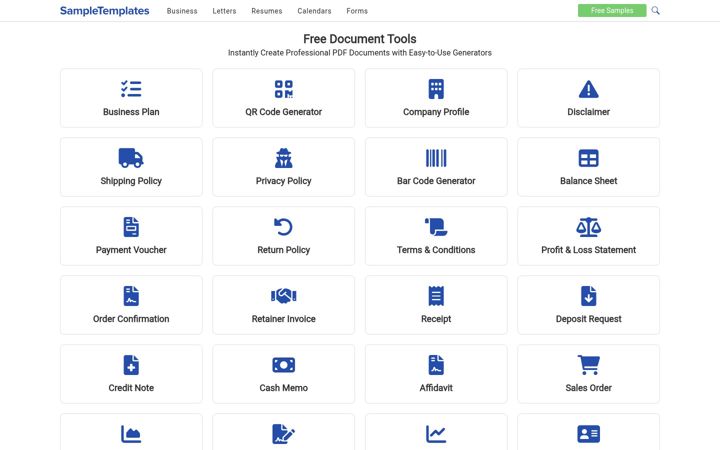
Task: Click the Shipping Policy label
Action: [131, 181]
